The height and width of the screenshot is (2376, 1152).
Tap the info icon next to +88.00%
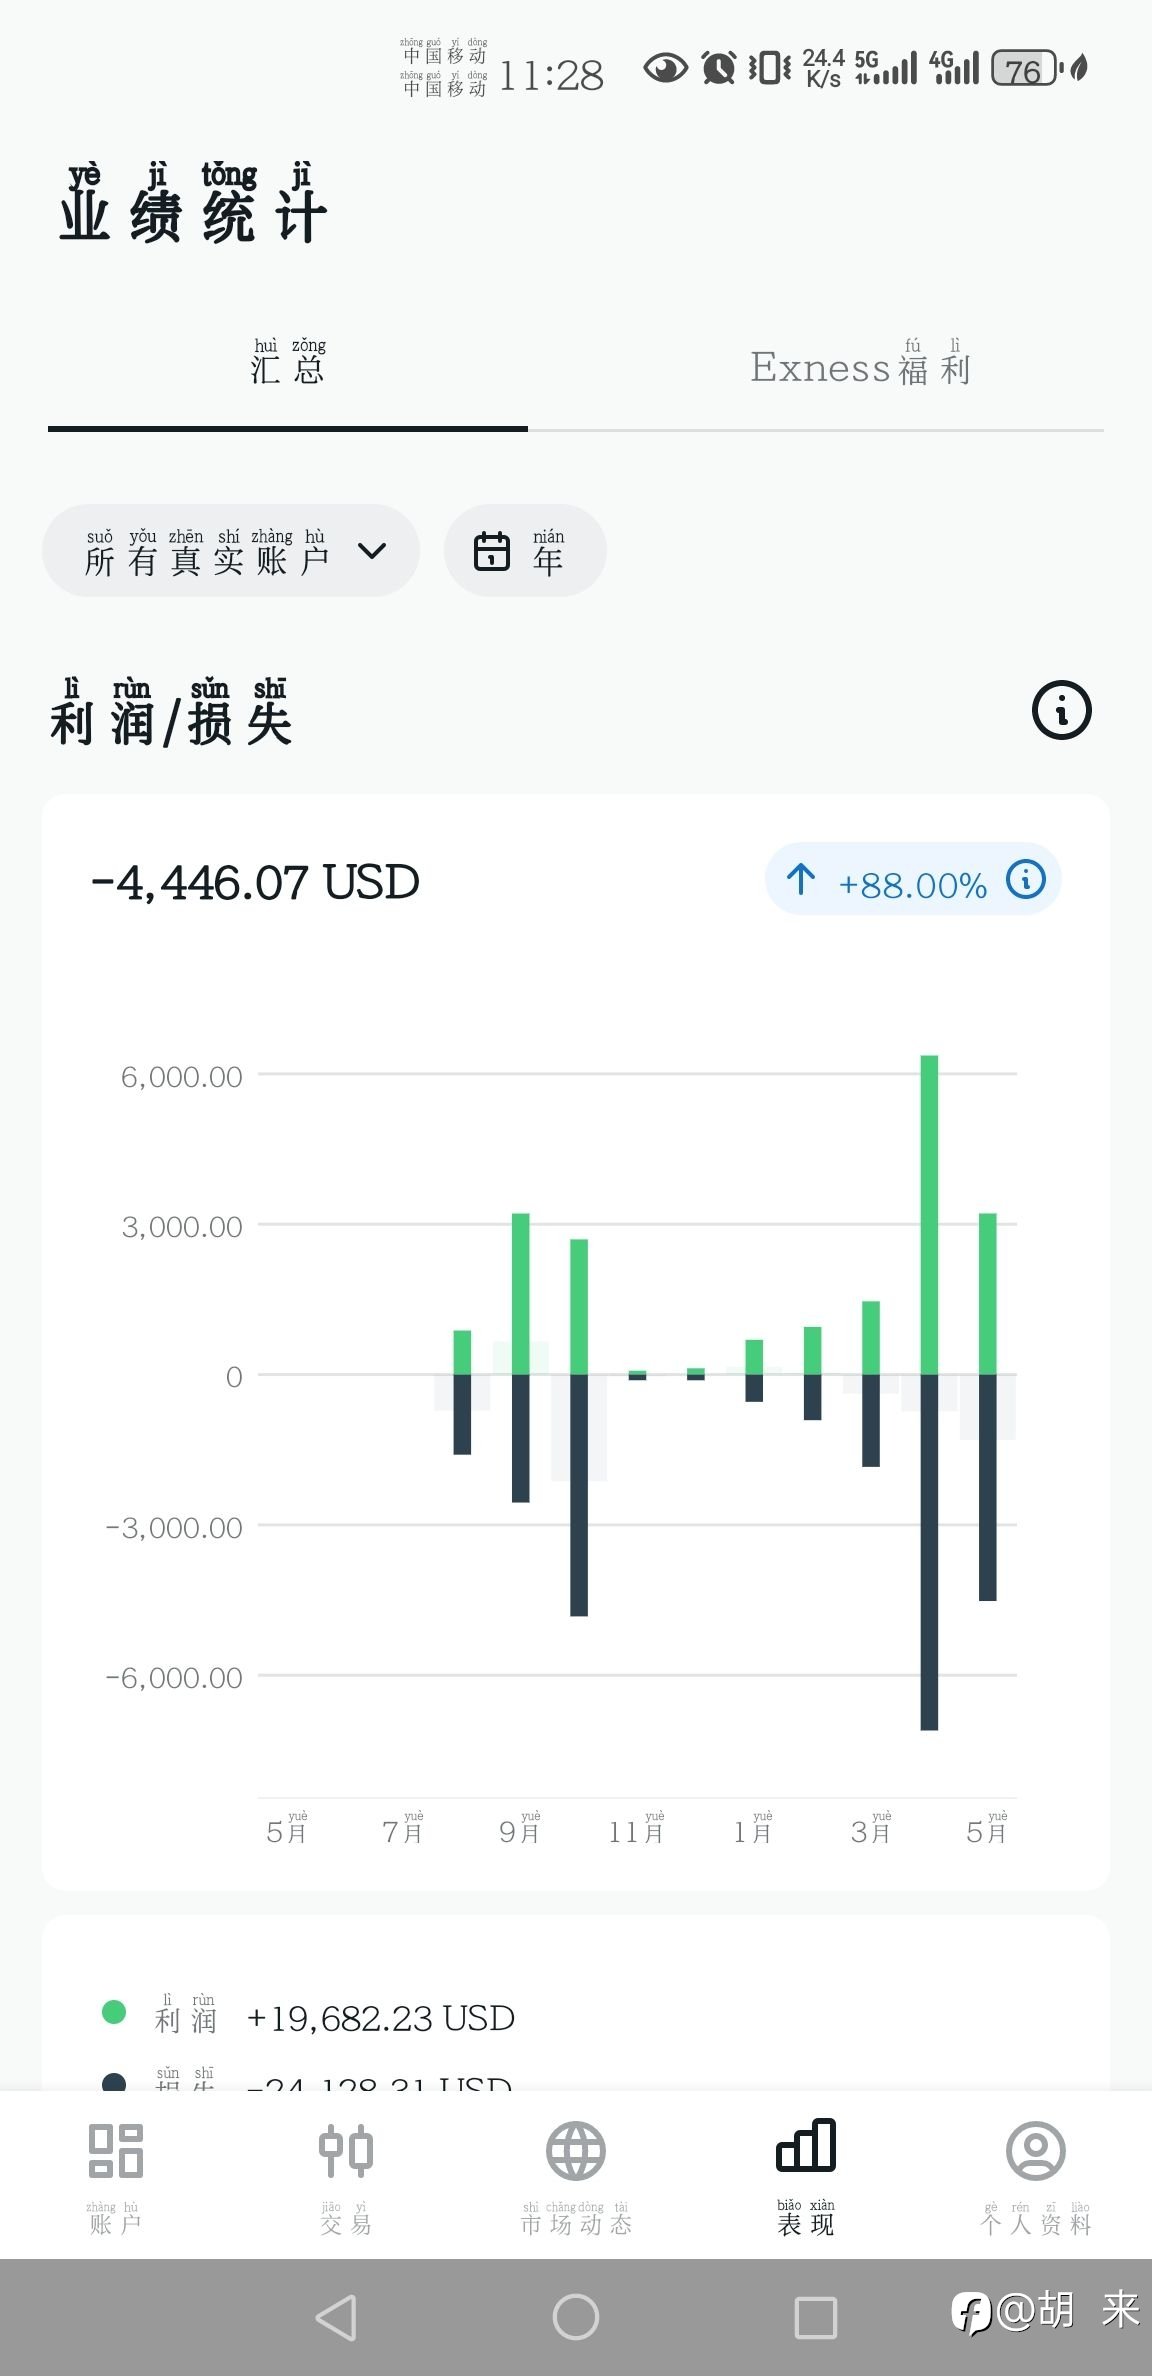point(1026,880)
